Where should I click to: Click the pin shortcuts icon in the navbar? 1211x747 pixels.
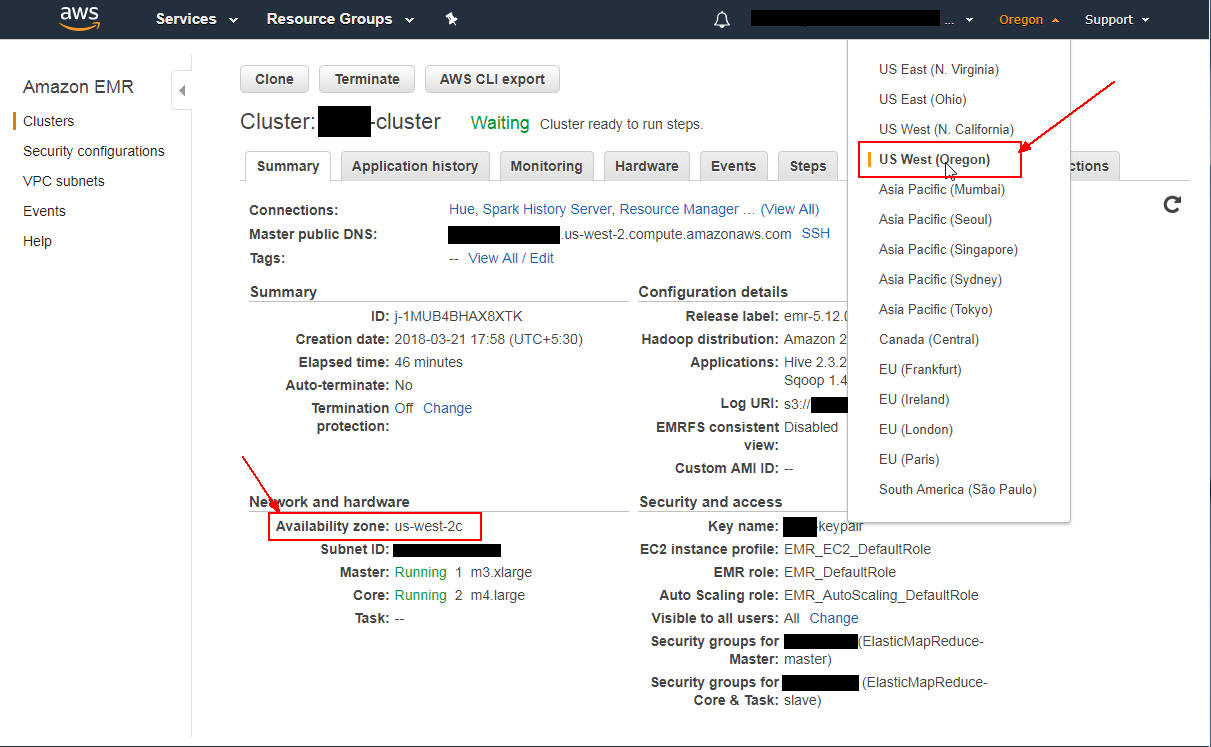451,18
